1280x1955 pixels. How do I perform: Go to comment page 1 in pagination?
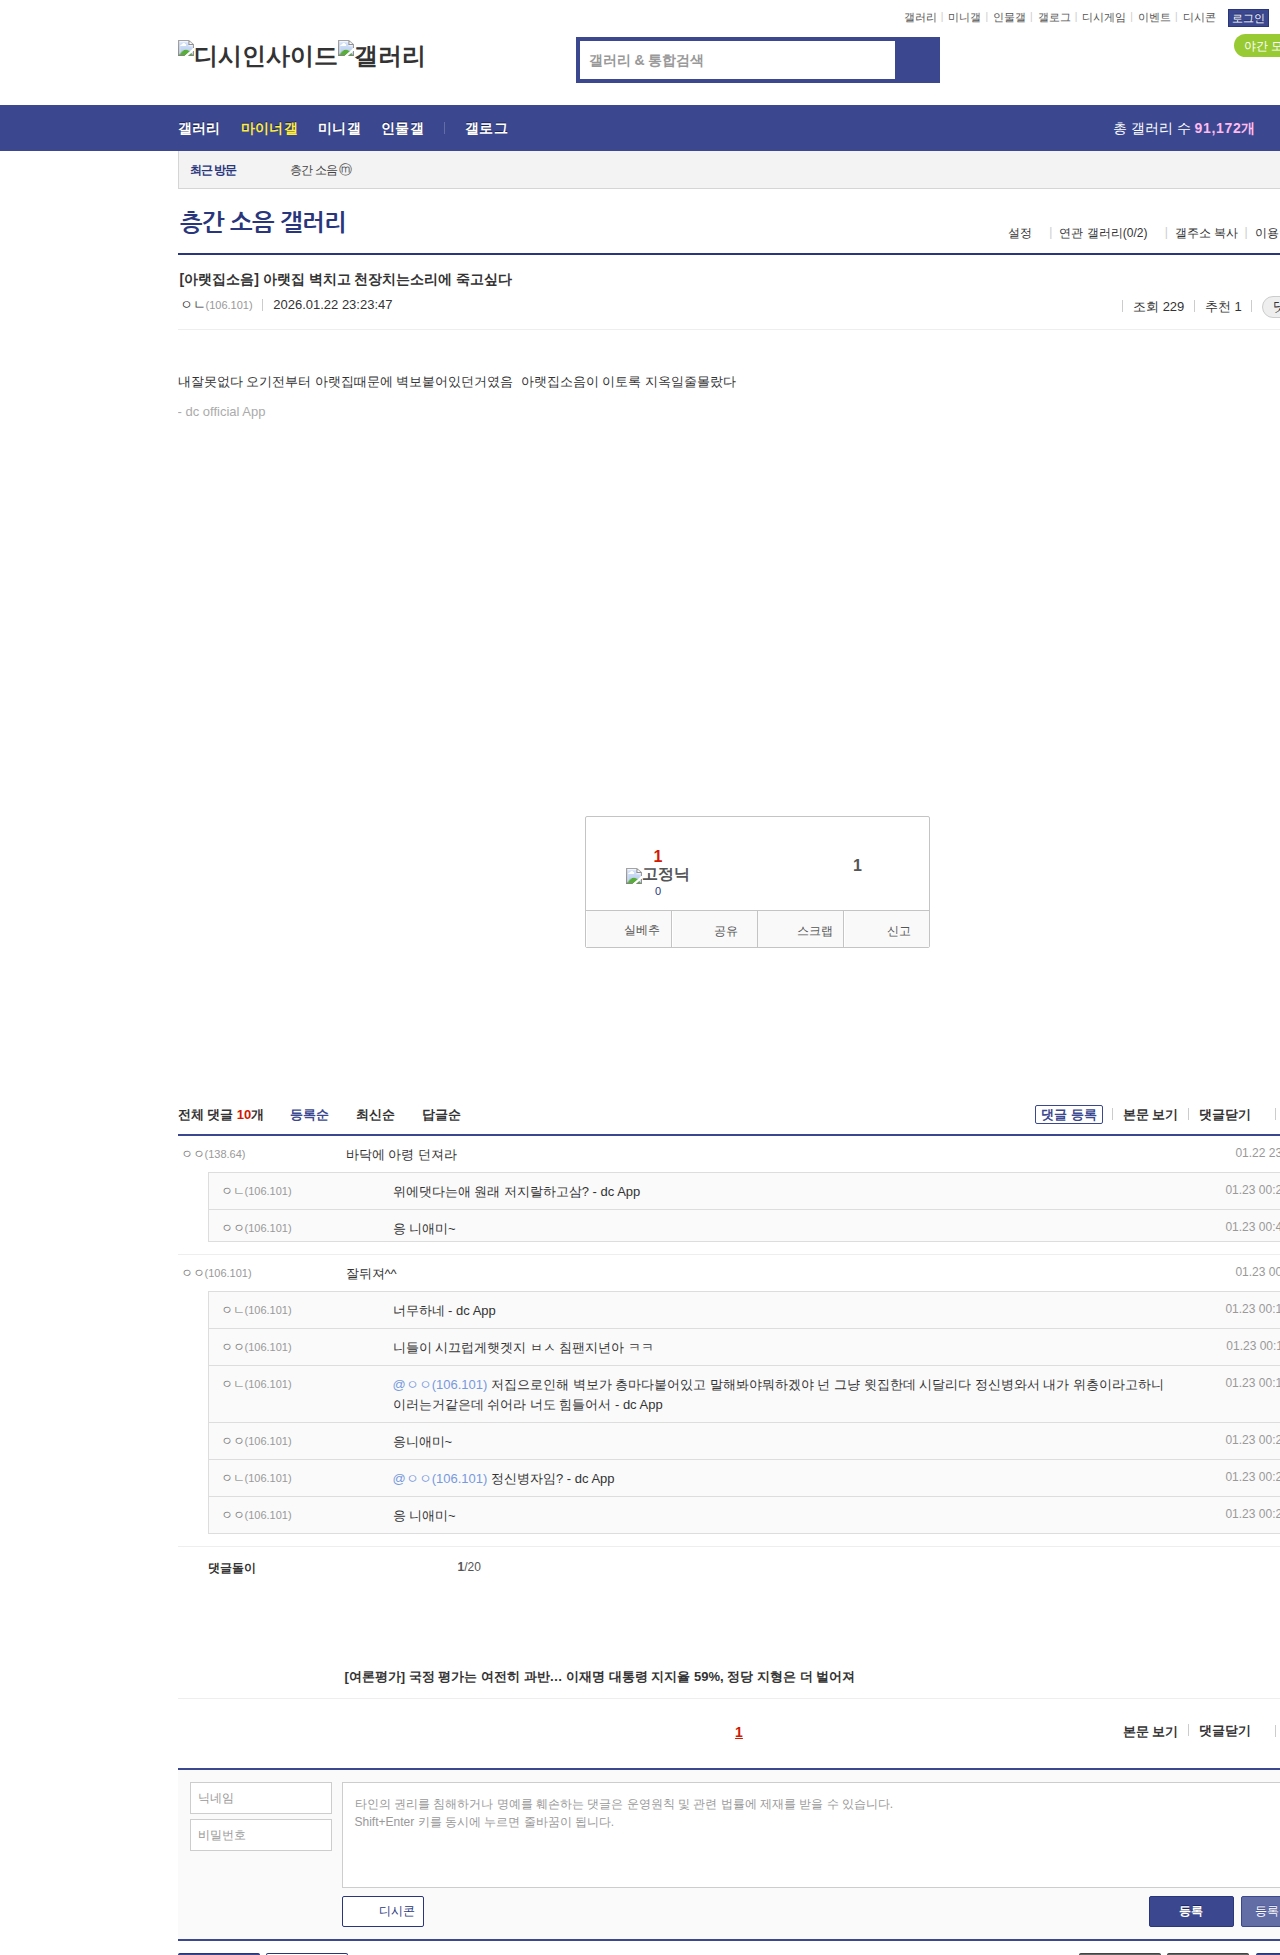[x=739, y=1732]
